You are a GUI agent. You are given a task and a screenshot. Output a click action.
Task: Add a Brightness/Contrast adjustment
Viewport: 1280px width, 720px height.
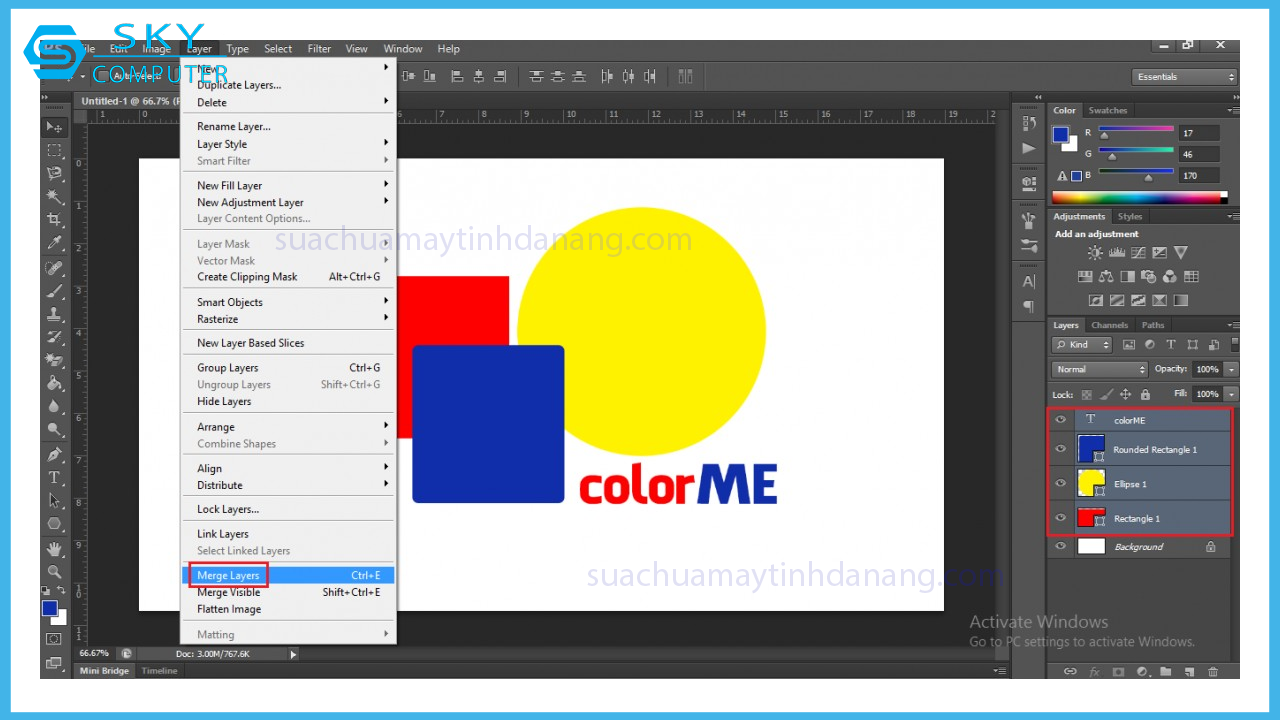point(1095,253)
